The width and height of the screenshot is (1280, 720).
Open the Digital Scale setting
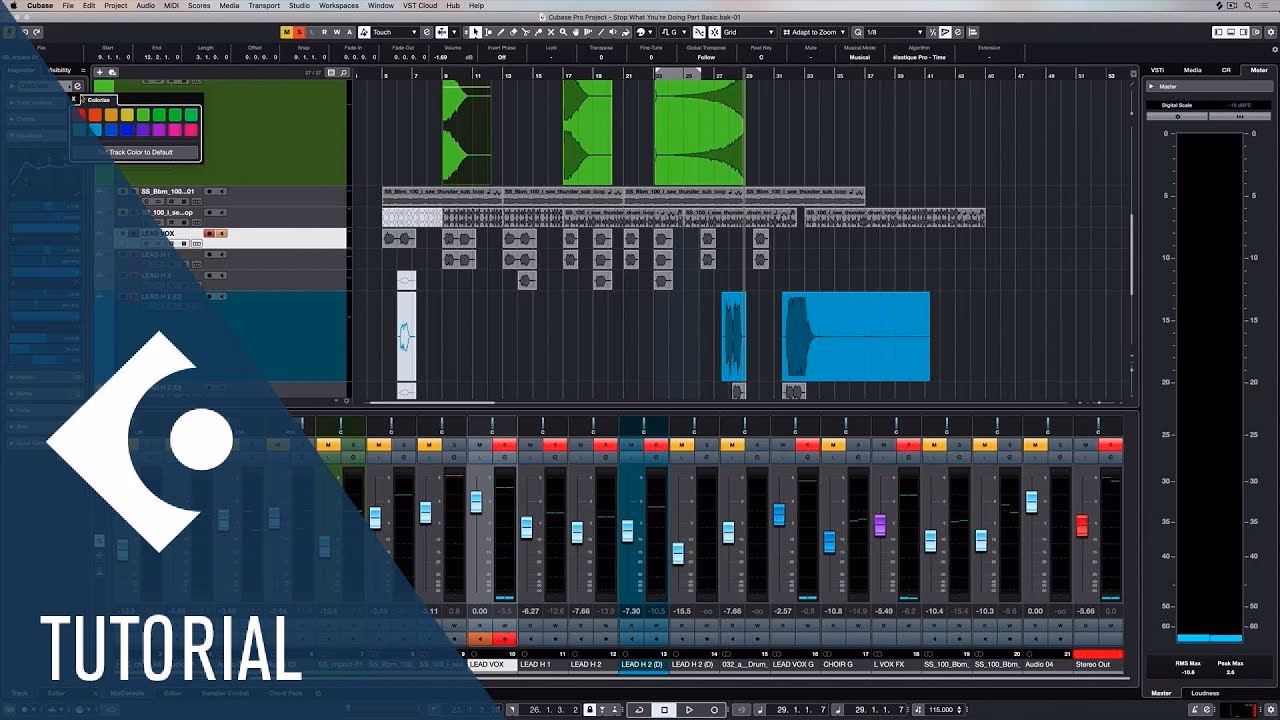[x=1176, y=105]
